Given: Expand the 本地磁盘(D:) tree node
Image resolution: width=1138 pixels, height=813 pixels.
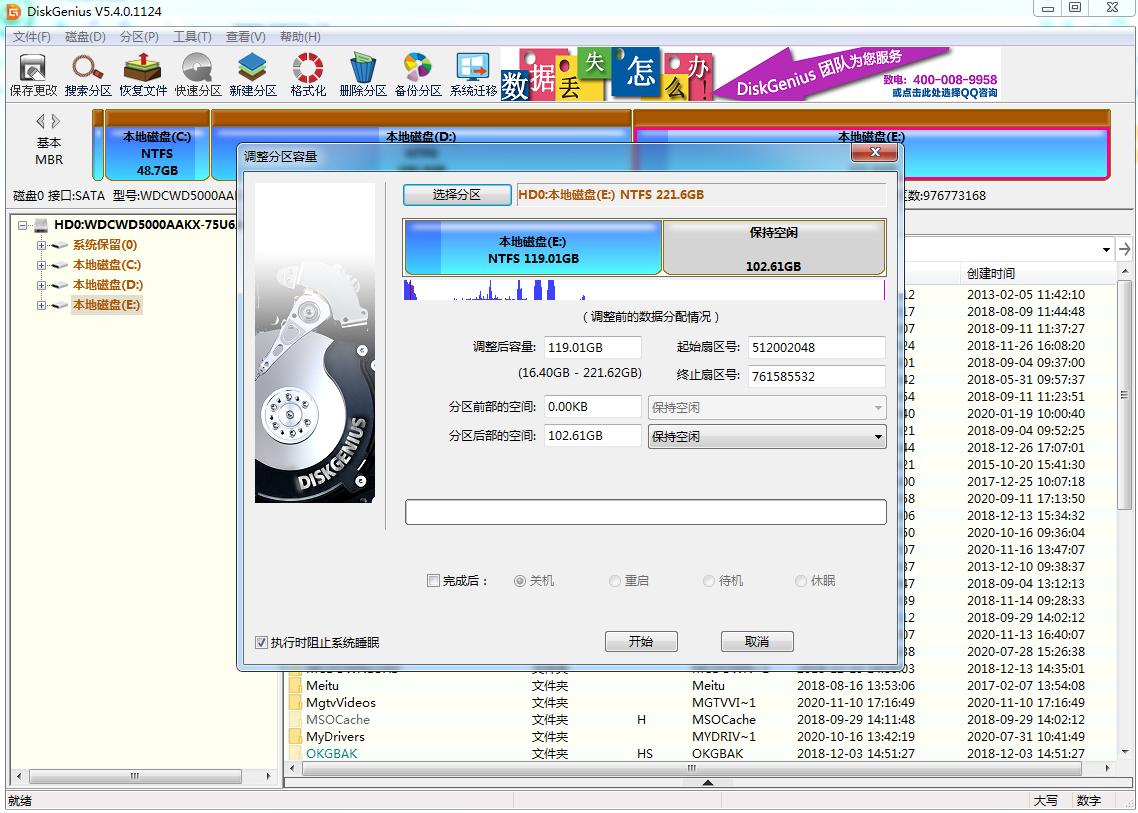Looking at the screenshot, I should pos(41,285).
